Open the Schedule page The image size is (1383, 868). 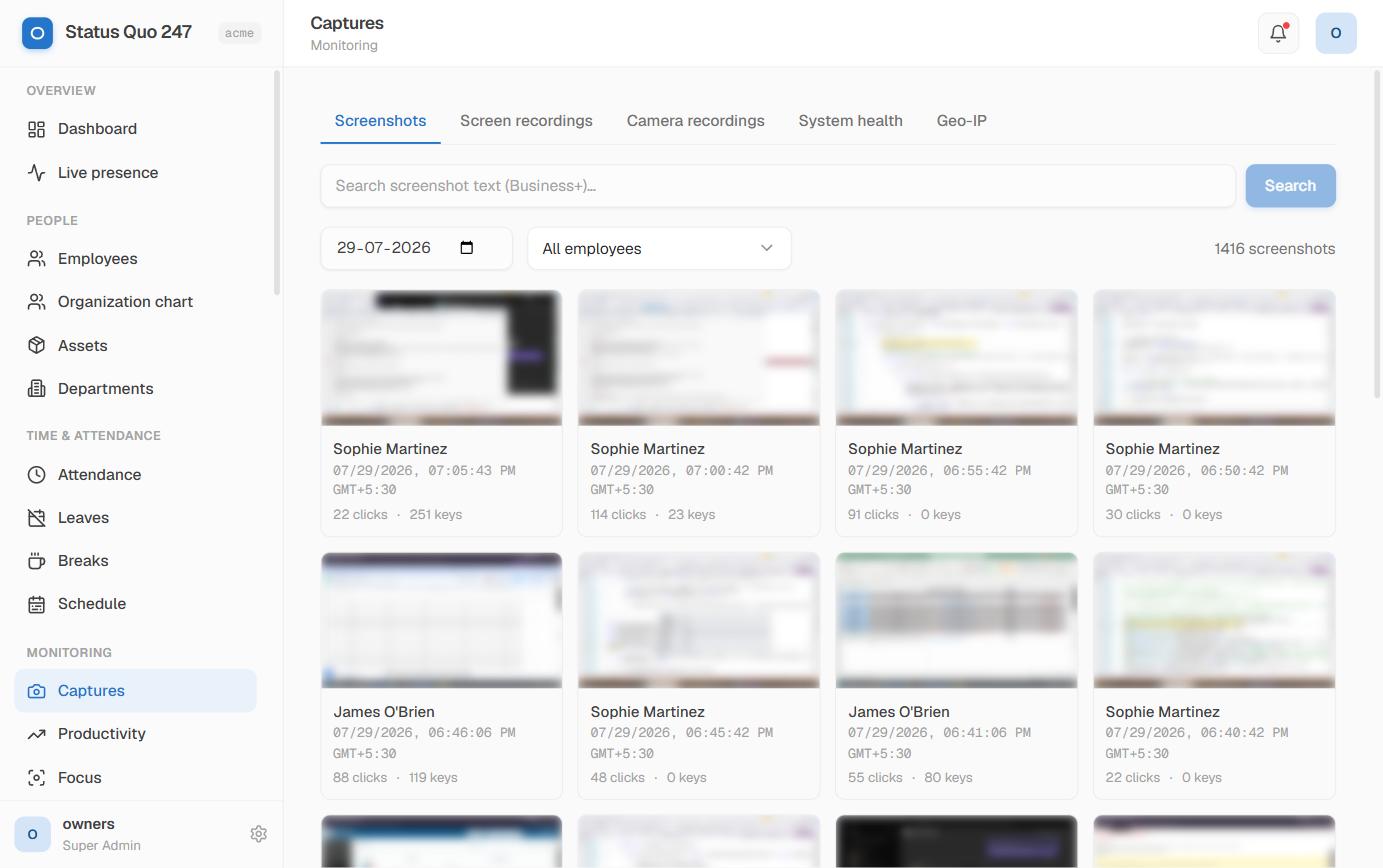tap(135, 604)
